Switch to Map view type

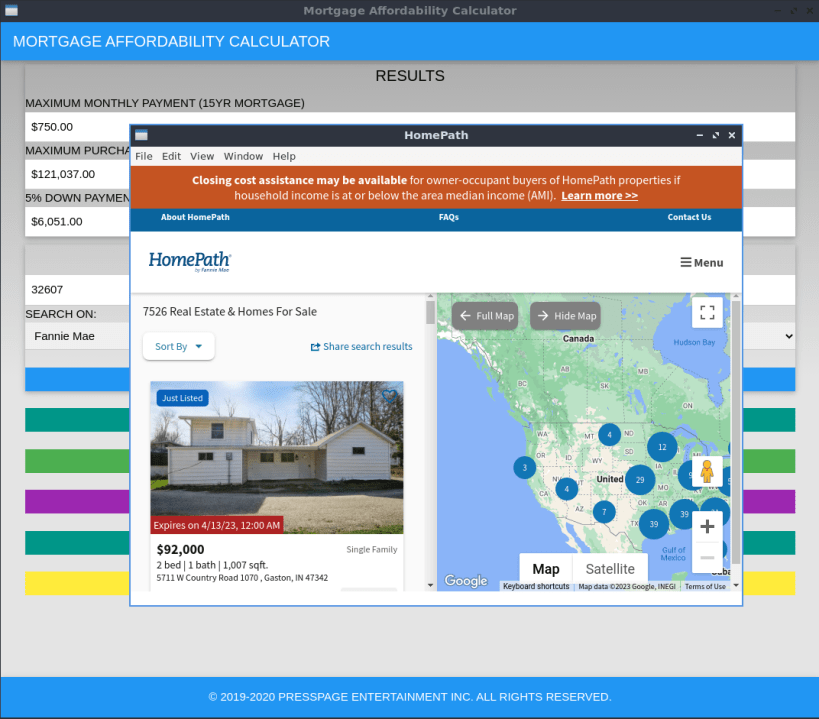(546, 569)
